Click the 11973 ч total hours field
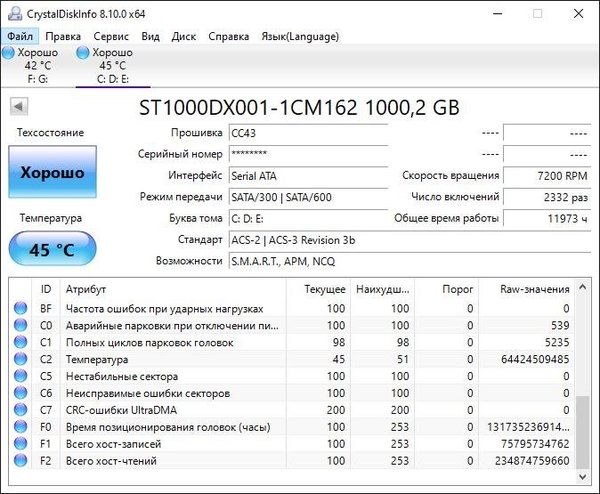This screenshot has height=494, width=600. (547, 219)
